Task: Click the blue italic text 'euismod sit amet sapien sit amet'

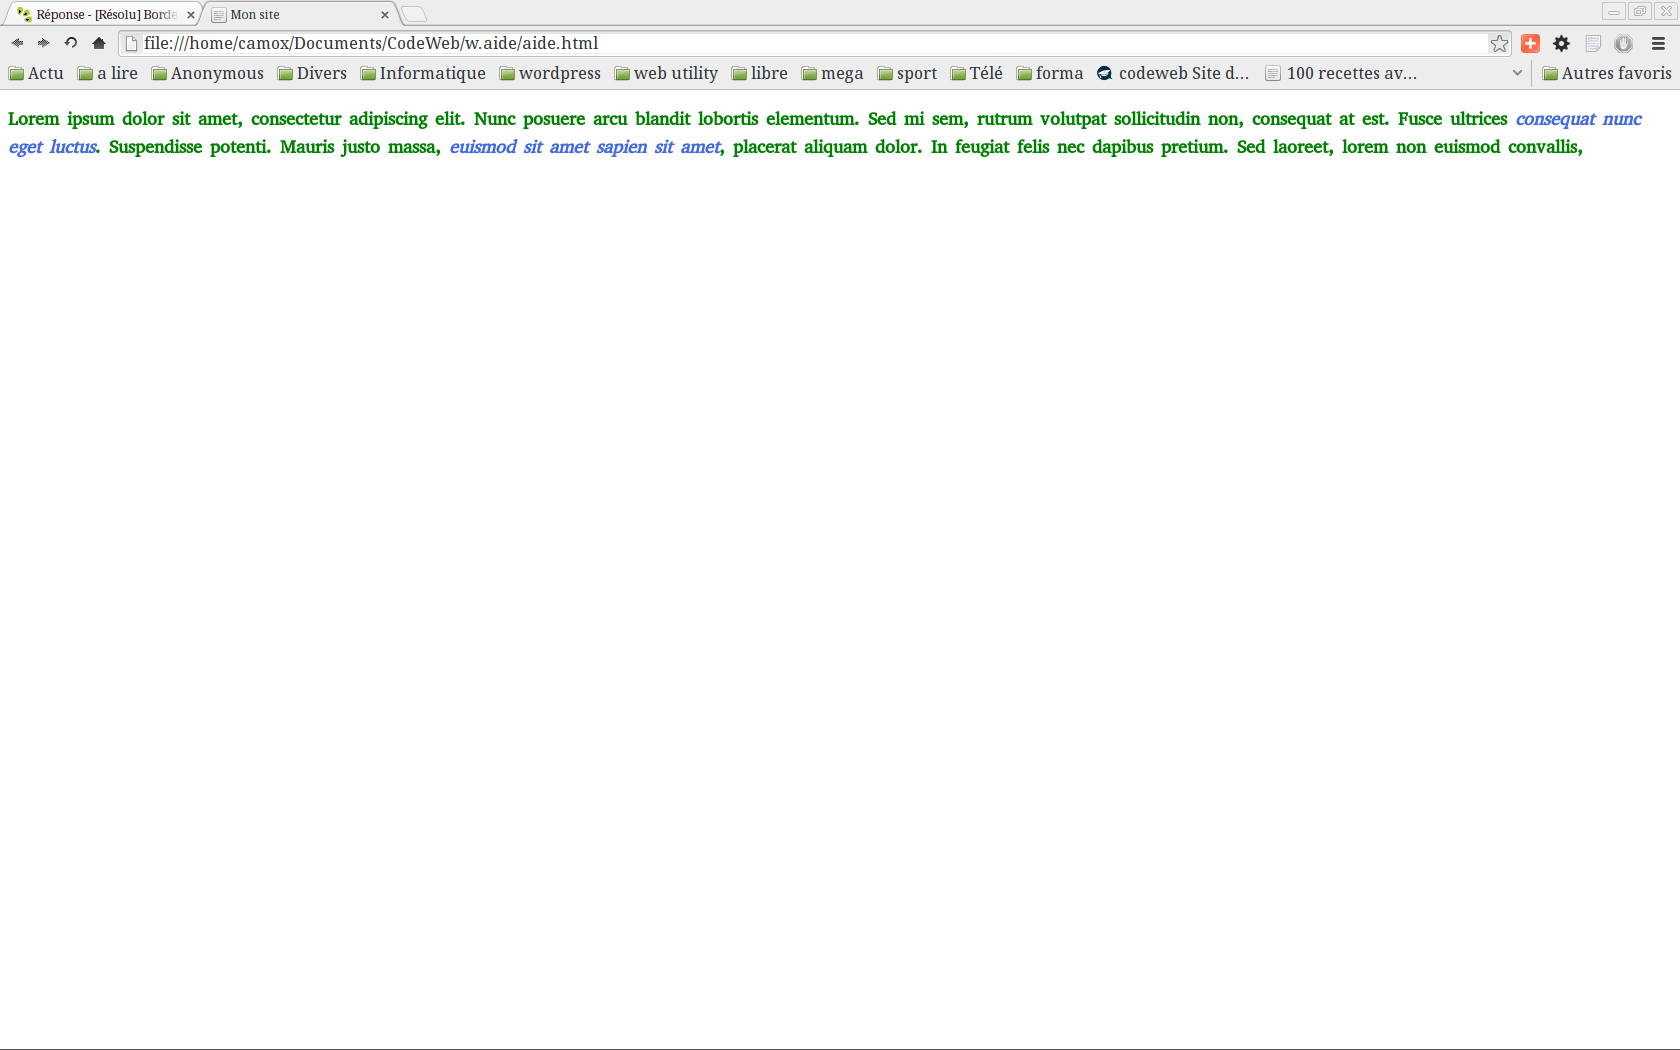Action: click(x=585, y=147)
